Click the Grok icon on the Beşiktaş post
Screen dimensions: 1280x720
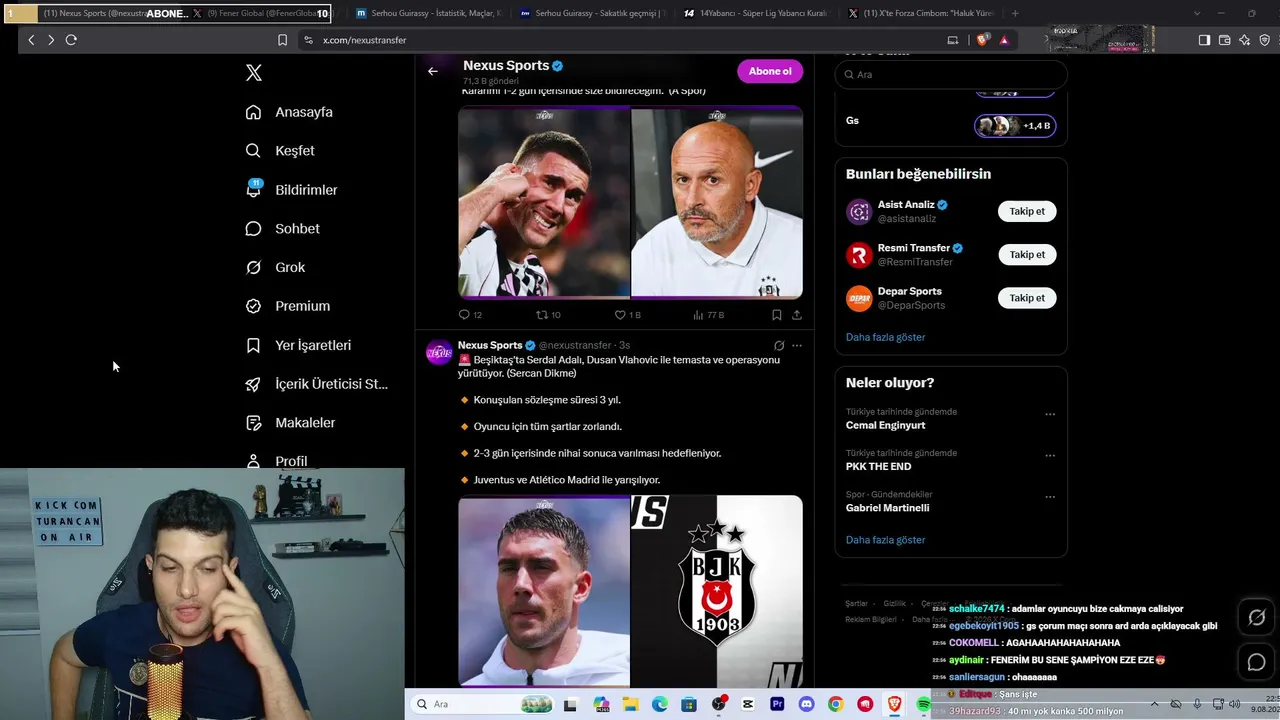tap(779, 346)
